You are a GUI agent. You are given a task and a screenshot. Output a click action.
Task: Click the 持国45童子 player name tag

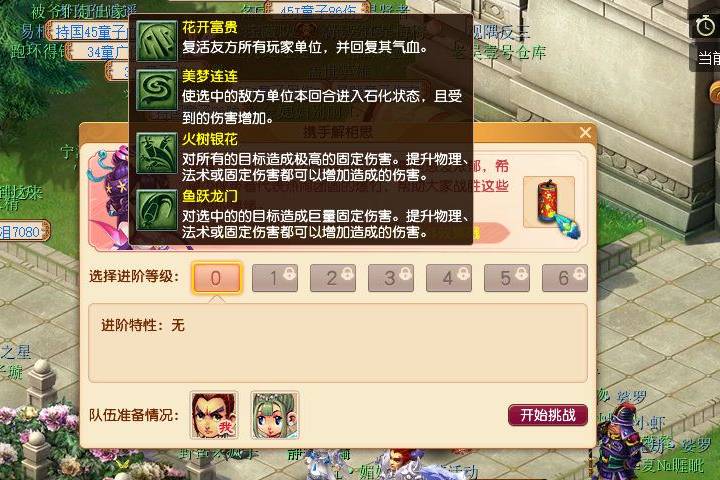pos(88,32)
